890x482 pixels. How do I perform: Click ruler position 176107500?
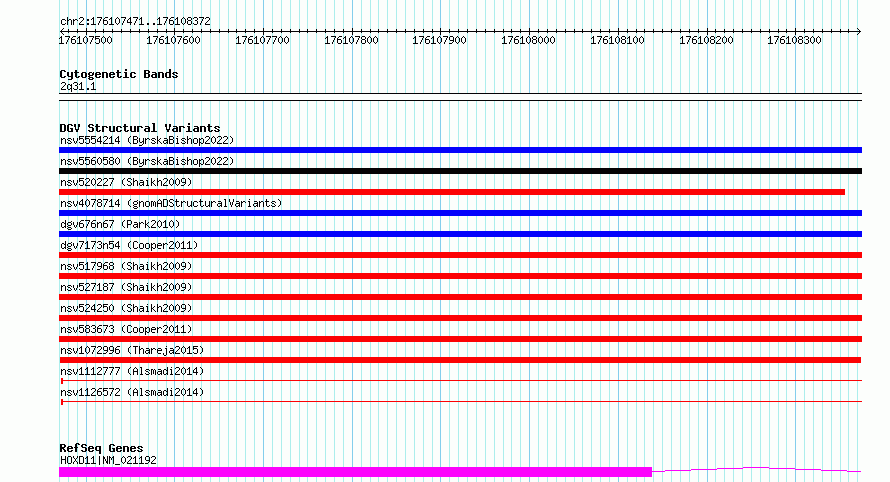86,40
